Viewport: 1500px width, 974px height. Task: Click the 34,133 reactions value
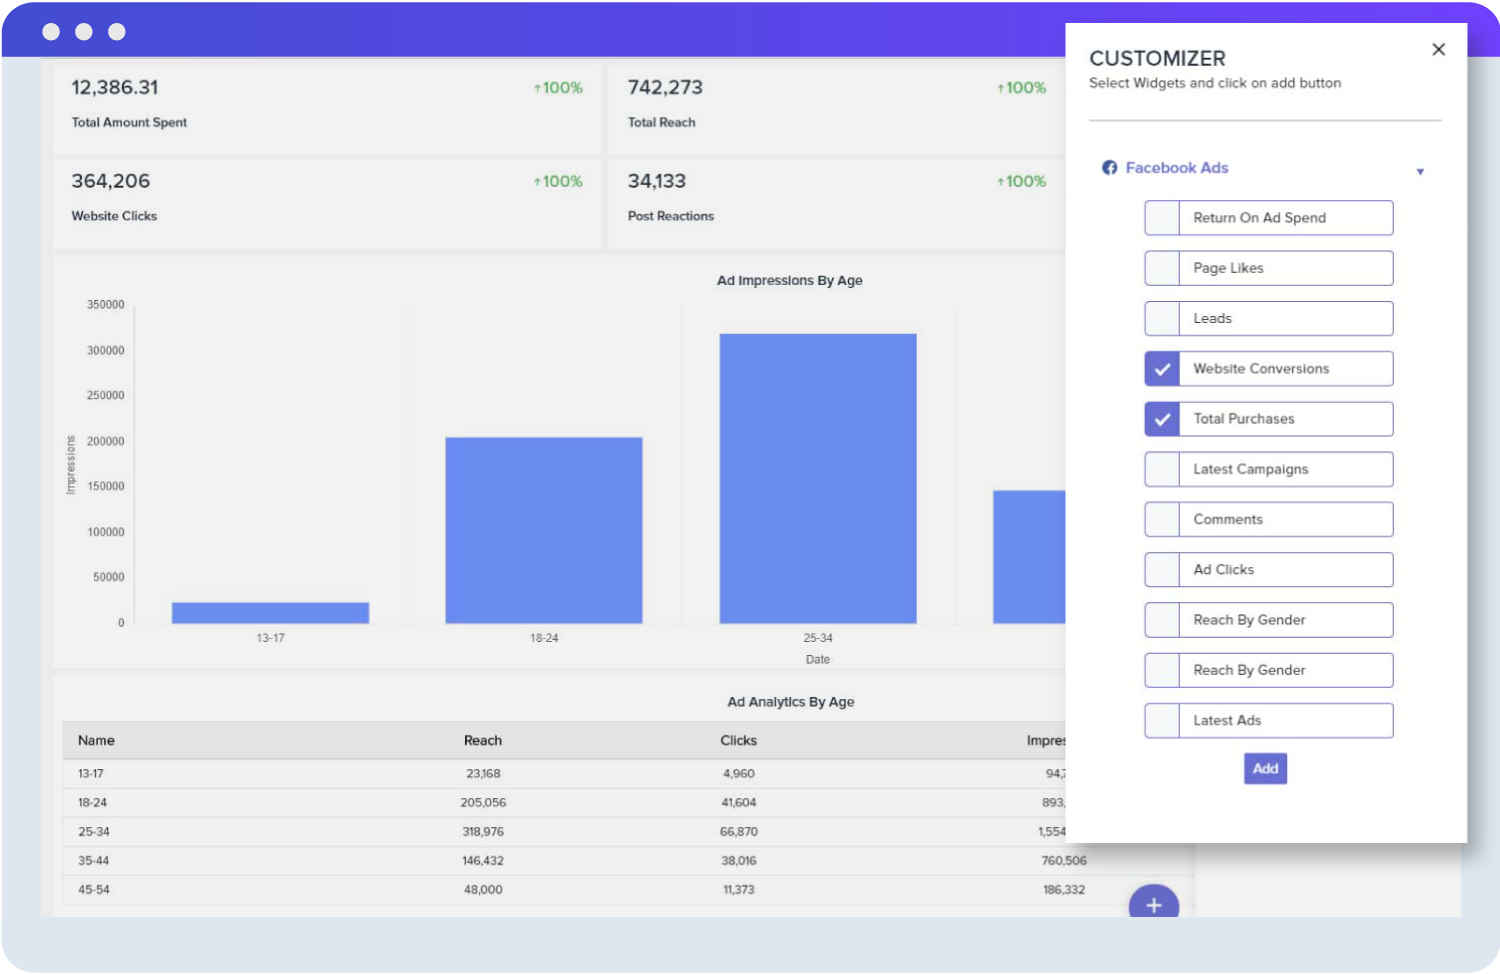[657, 182]
